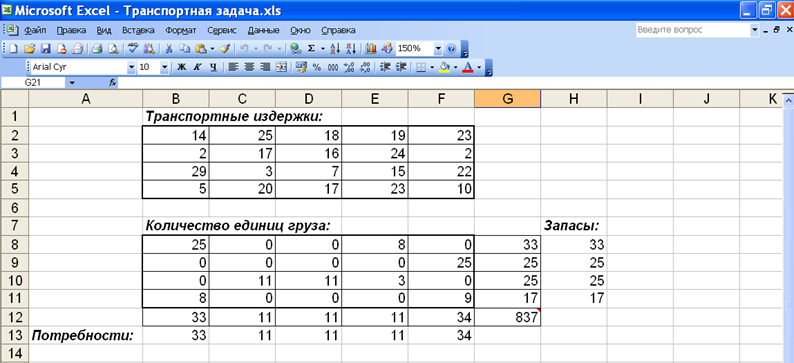Image resolution: width=794 pixels, height=363 pixels.
Task: Select row 12 header
Action: (x=14, y=317)
